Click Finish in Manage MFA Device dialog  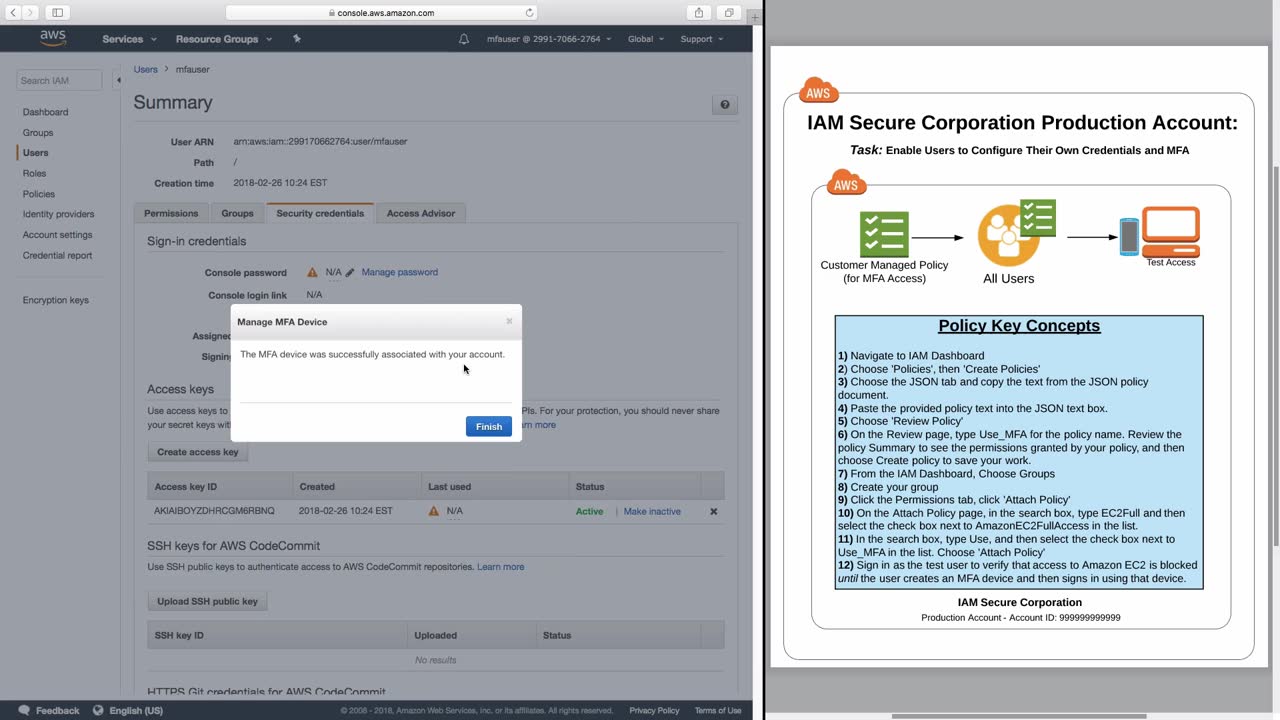coord(489,427)
